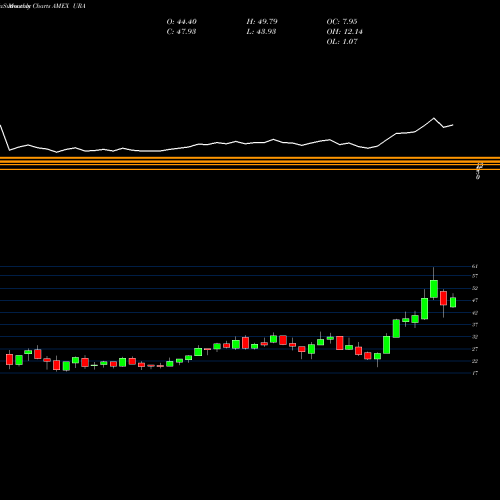Click price axis label 37

[x=475, y=325]
